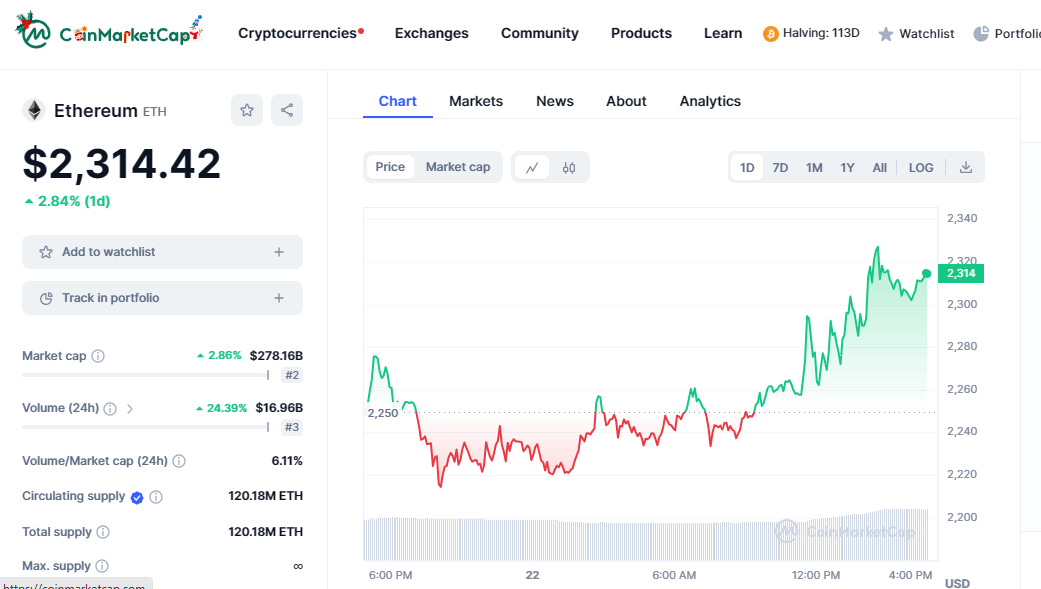
Task: Set chart range to All
Action: click(x=880, y=167)
